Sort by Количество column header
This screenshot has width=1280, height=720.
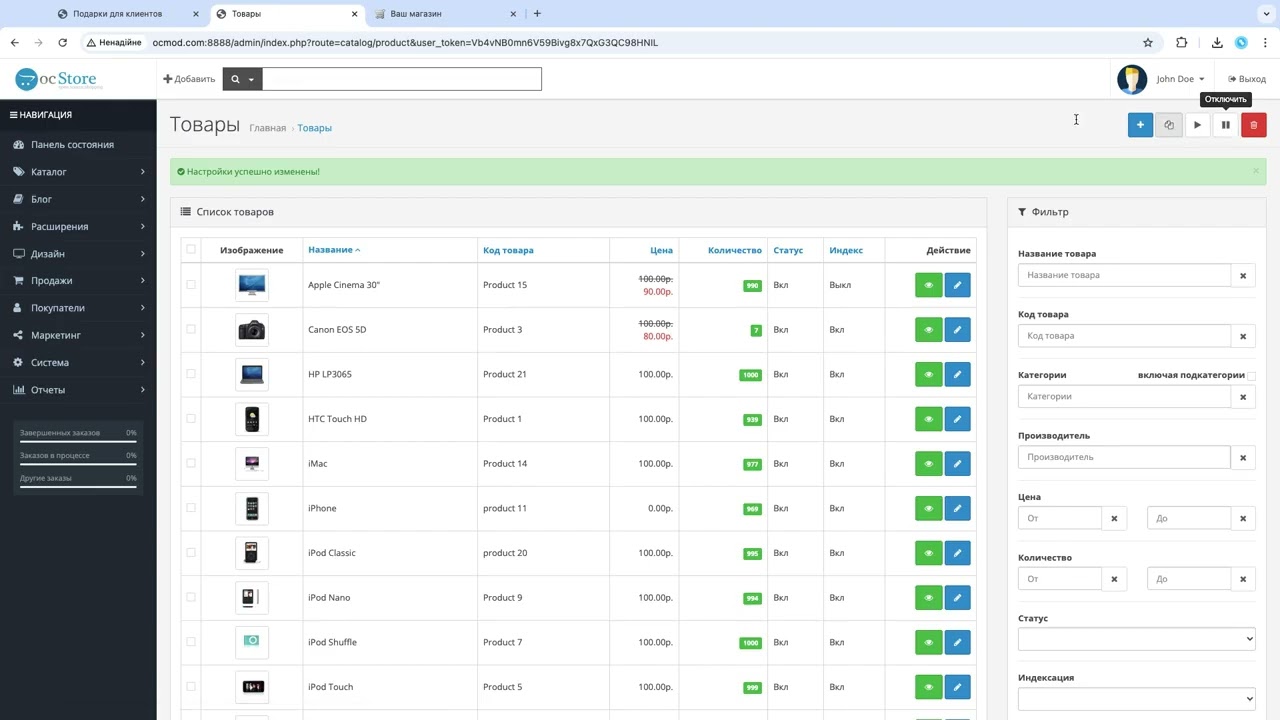pos(735,250)
